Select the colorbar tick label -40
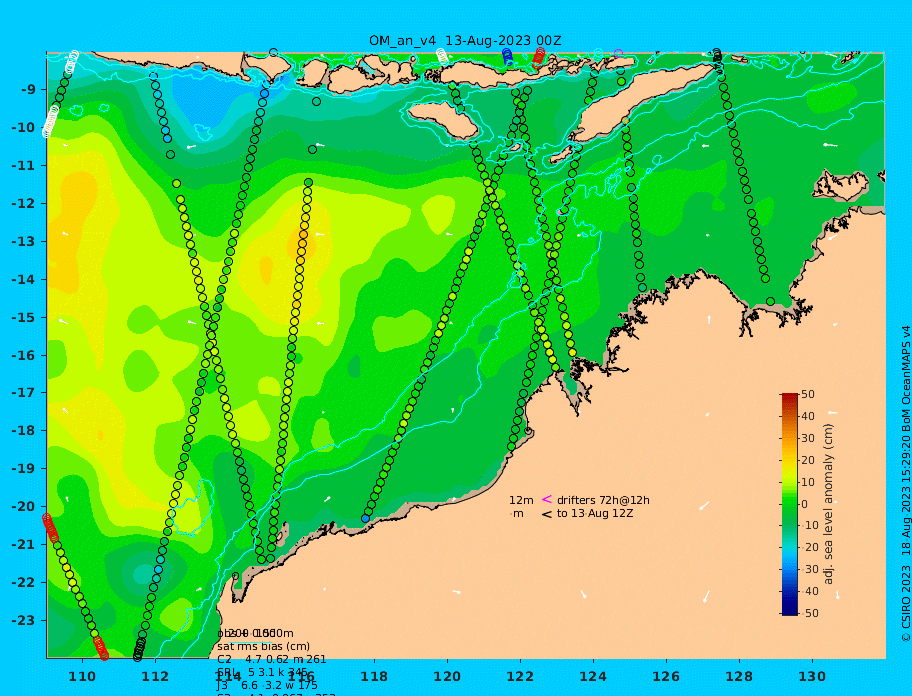This screenshot has width=912, height=696. pyautogui.click(x=808, y=591)
